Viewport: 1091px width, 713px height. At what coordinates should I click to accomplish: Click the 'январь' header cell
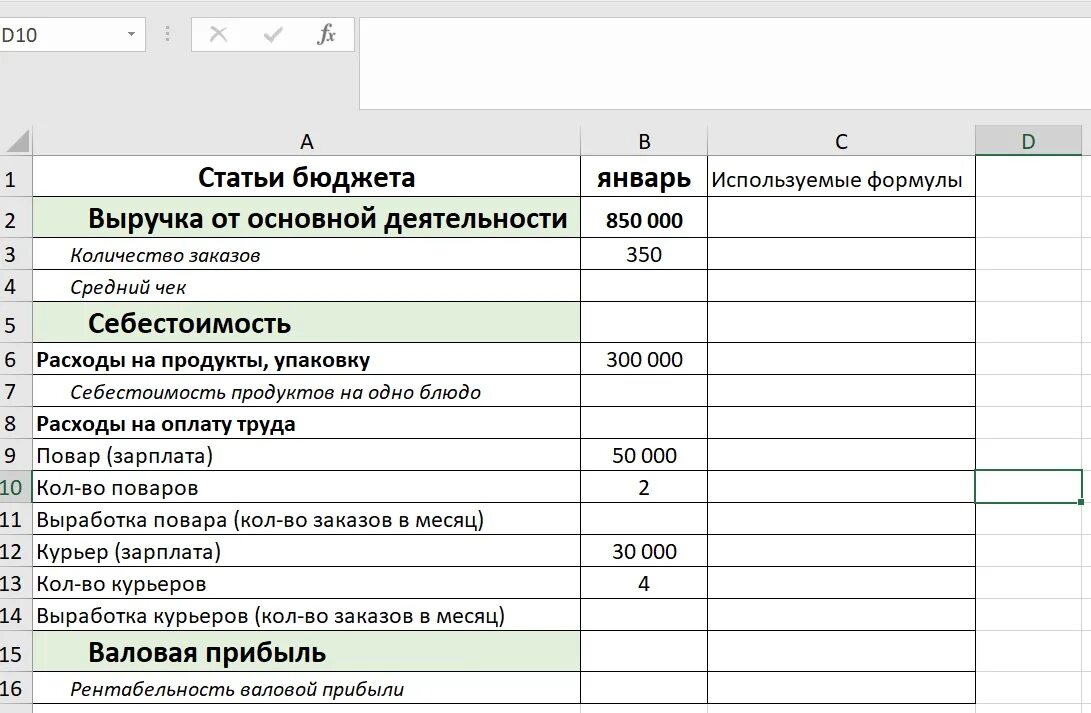click(644, 177)
